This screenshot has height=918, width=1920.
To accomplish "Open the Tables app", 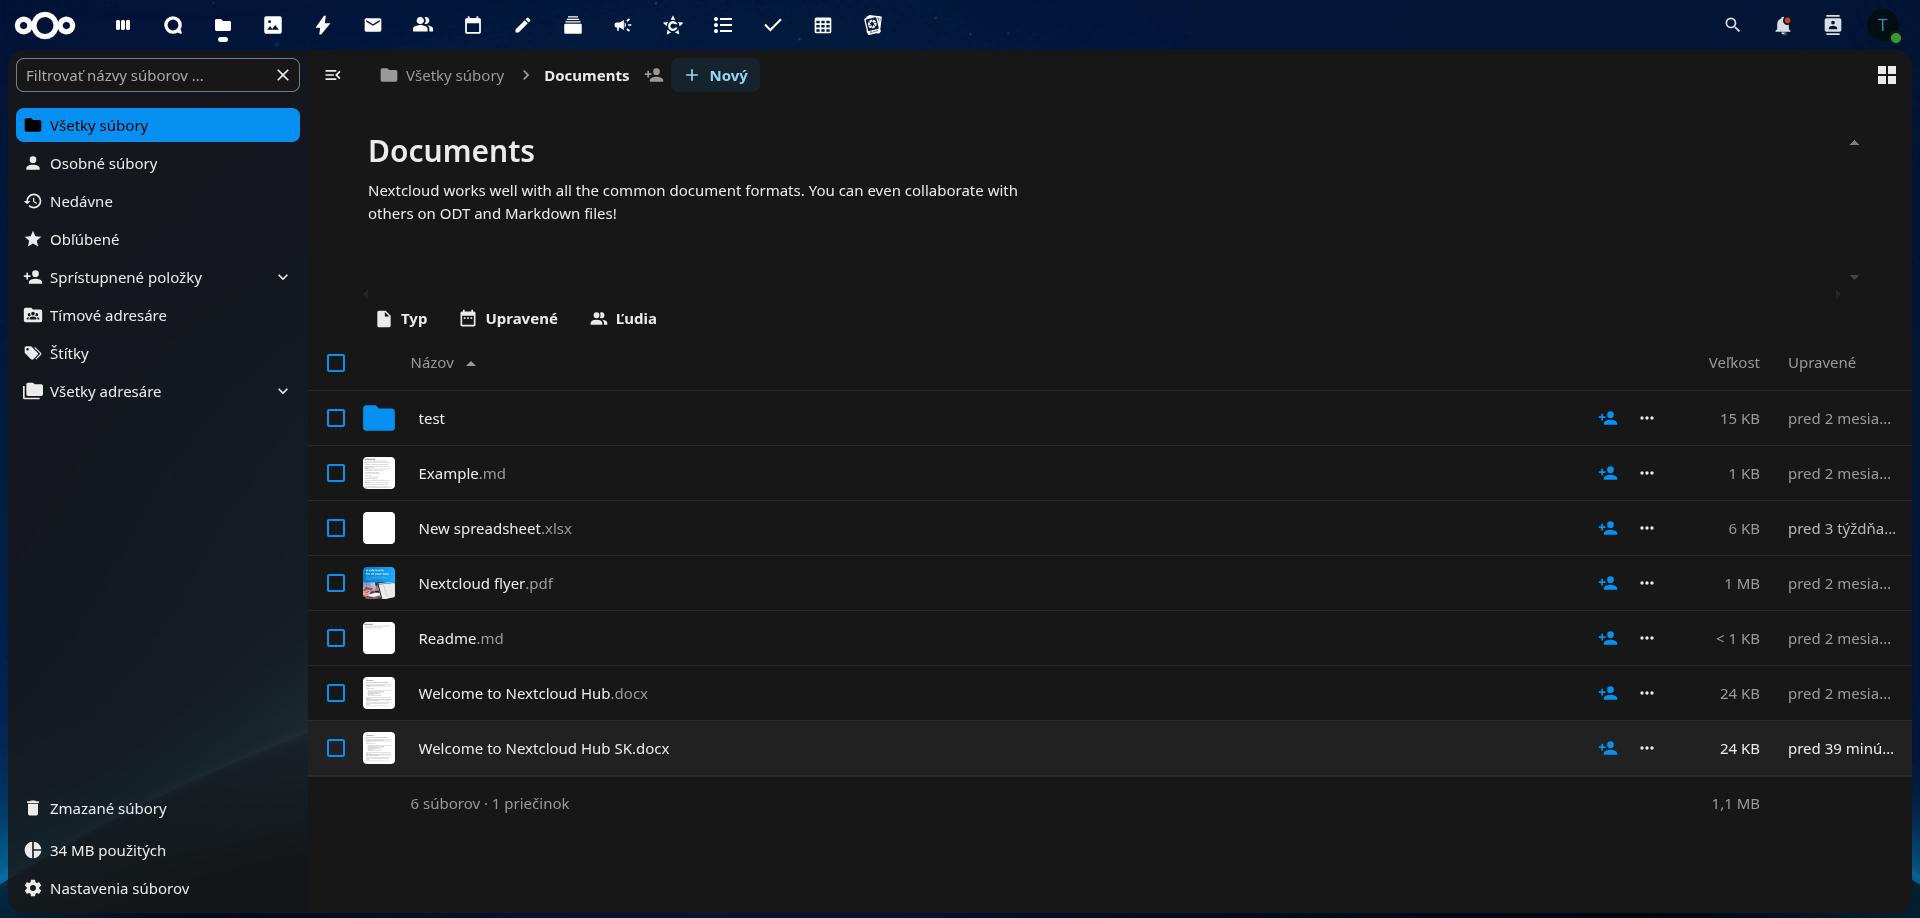I will [823, 25].
